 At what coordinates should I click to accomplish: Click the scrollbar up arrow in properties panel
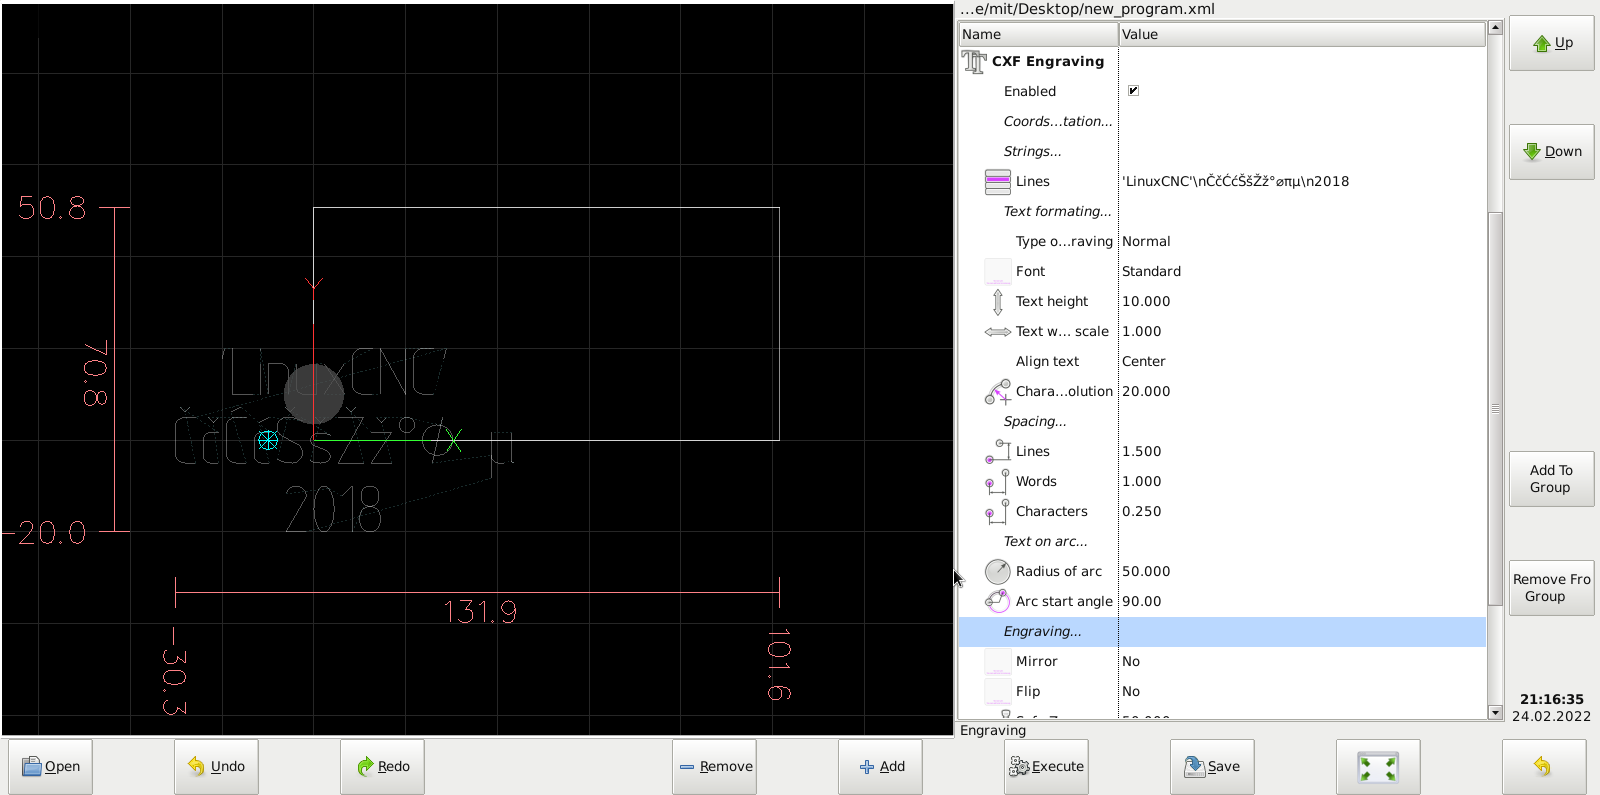pos(1495,27)
